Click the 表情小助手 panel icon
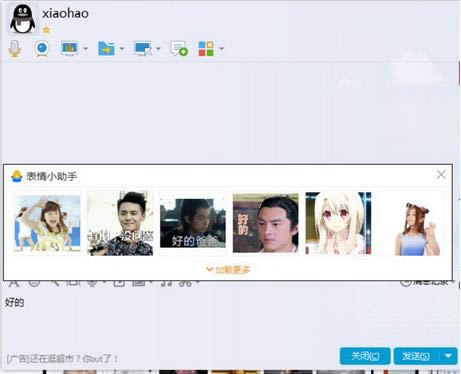The width and height of the screenshot is (461, 374). pyautogui.click(x=17, y=176)
